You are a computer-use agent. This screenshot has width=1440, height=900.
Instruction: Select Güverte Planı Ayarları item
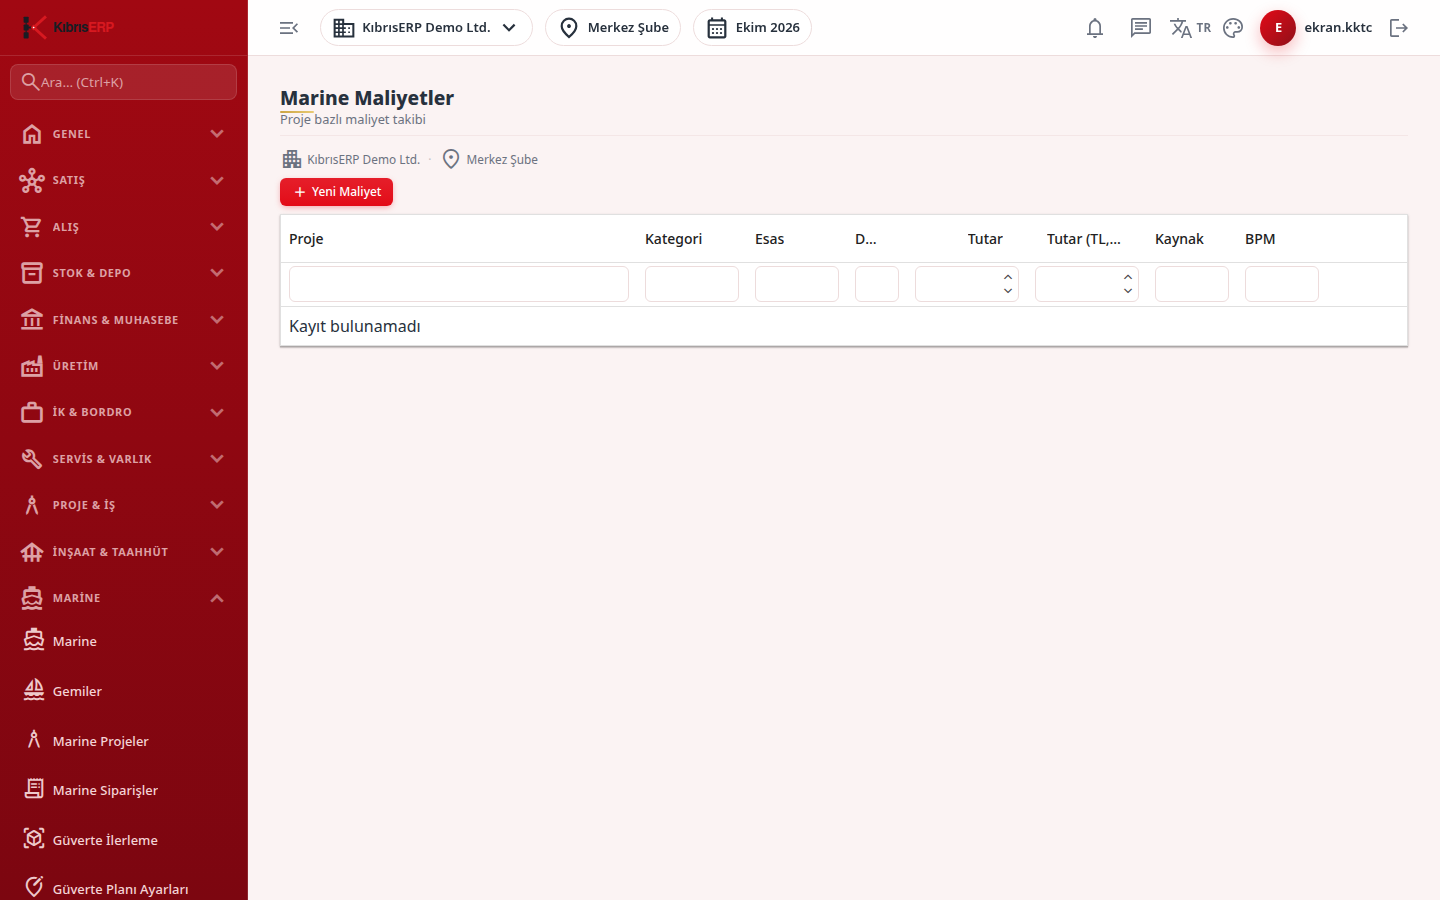tap(124, 889)
